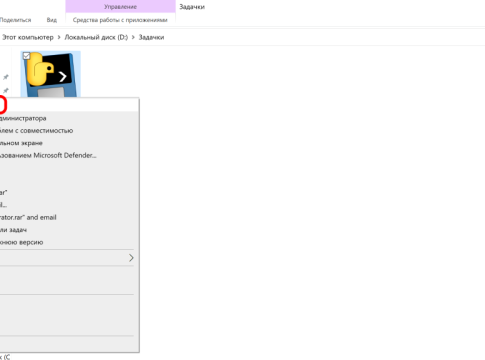This screenshot has height=360, width=485.
Task: Open the context menu's submenu arrow
Action: coord(131,258)
